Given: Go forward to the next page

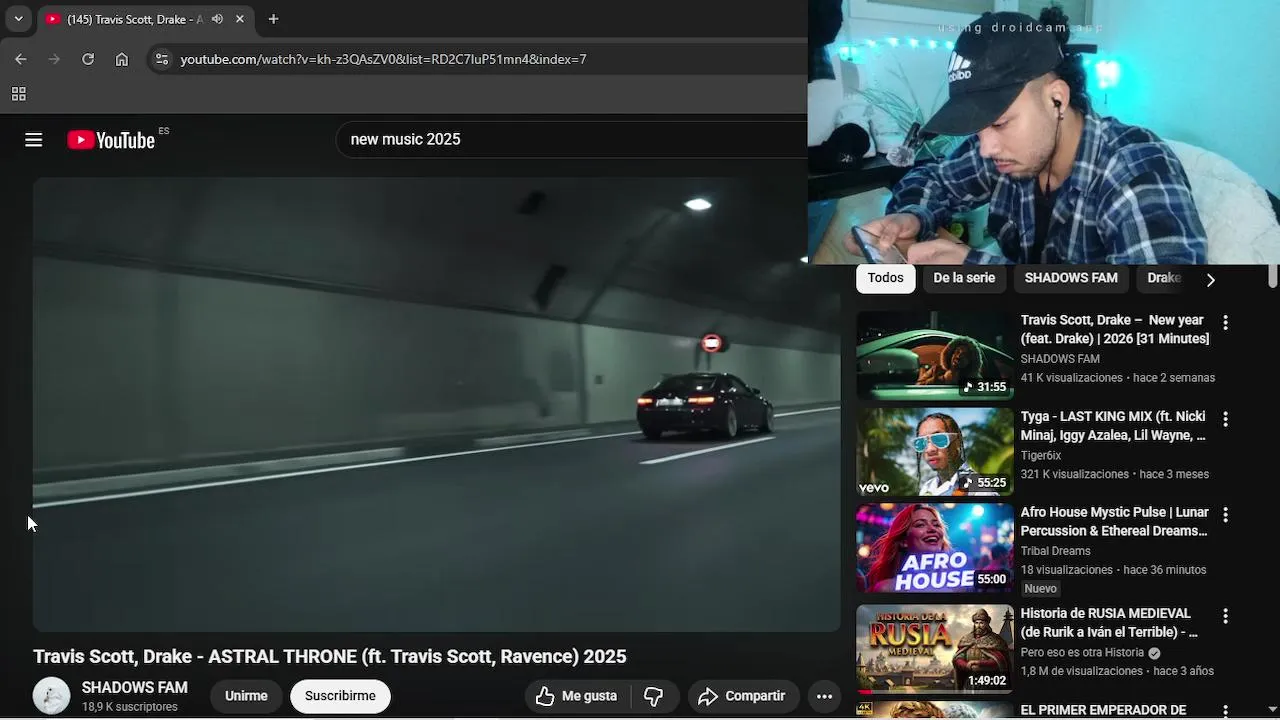Looking at the screenshot, I should (x=54, y=59).
